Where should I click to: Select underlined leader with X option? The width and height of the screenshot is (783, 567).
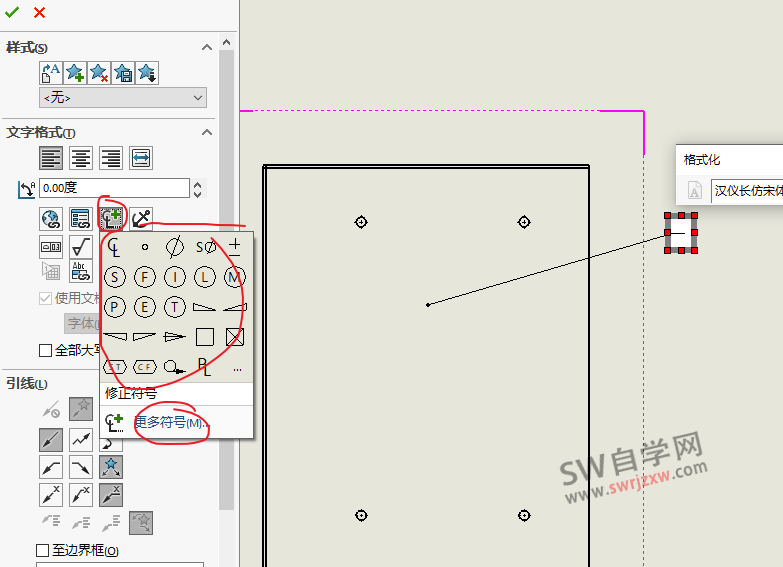pos(111,495)
